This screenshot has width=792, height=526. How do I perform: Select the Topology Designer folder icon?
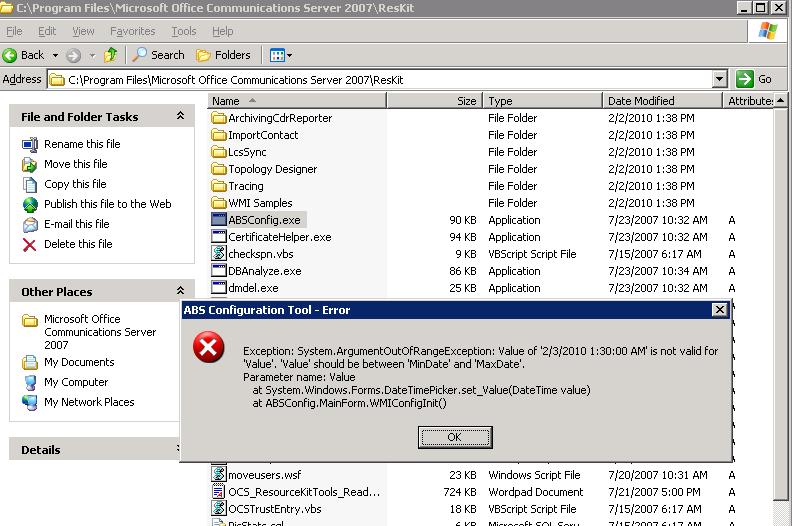[219, 169]
